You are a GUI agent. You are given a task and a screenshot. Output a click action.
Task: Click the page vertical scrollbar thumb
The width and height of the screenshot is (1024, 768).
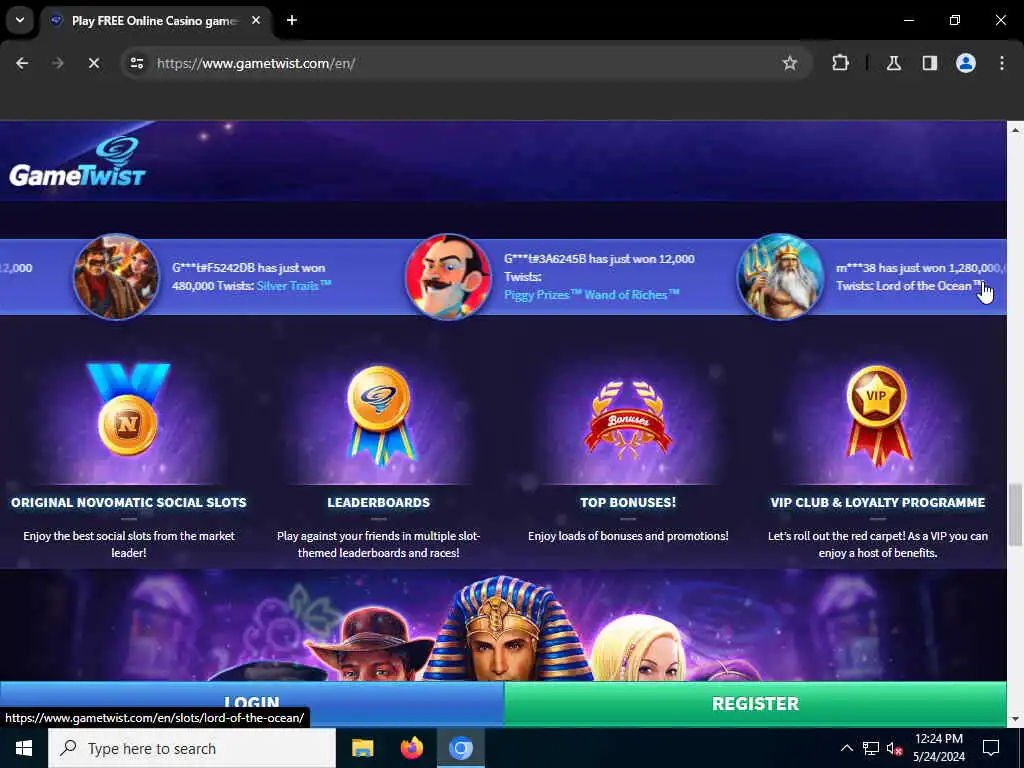pyautogui.click(x=1015, y=515)
